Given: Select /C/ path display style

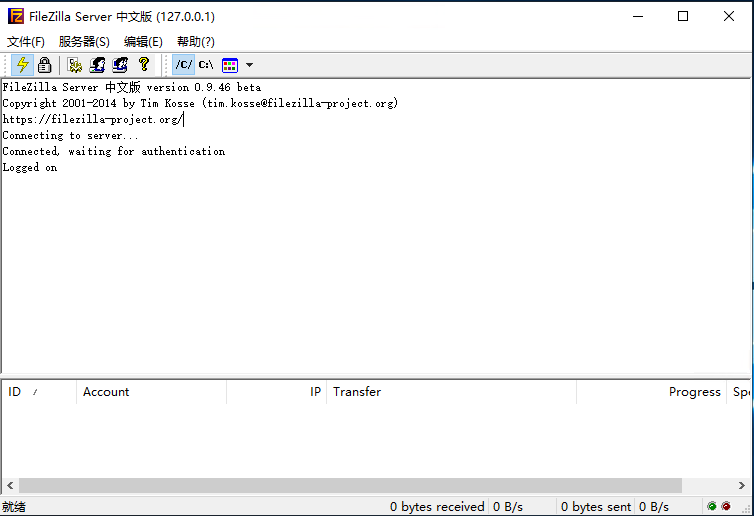Looking at the screenshot, I should (x=184, y=65).
